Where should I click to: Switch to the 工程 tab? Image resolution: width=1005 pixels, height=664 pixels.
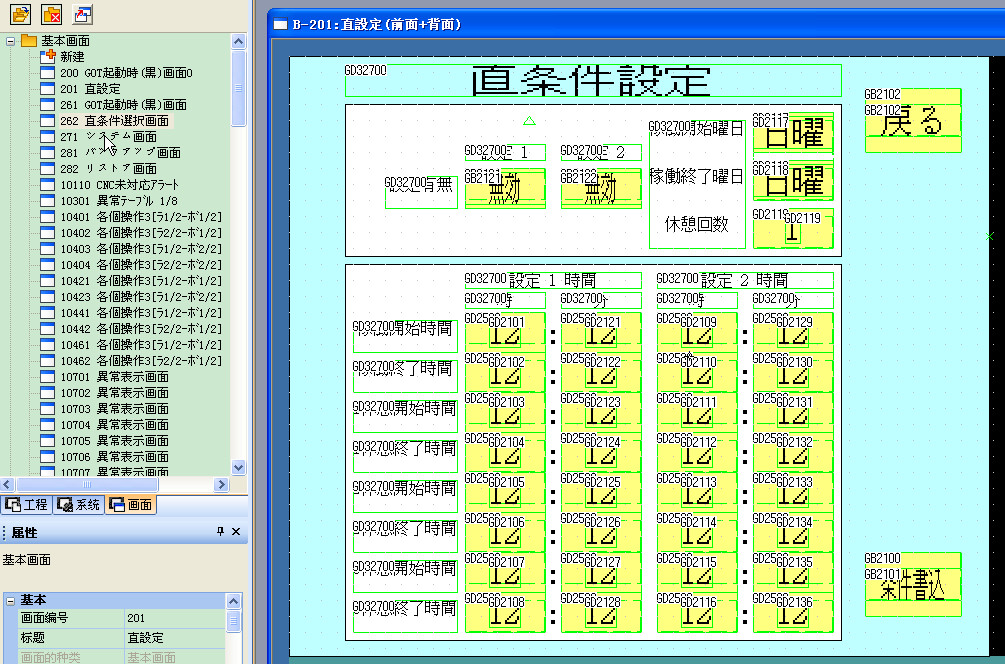26,505
